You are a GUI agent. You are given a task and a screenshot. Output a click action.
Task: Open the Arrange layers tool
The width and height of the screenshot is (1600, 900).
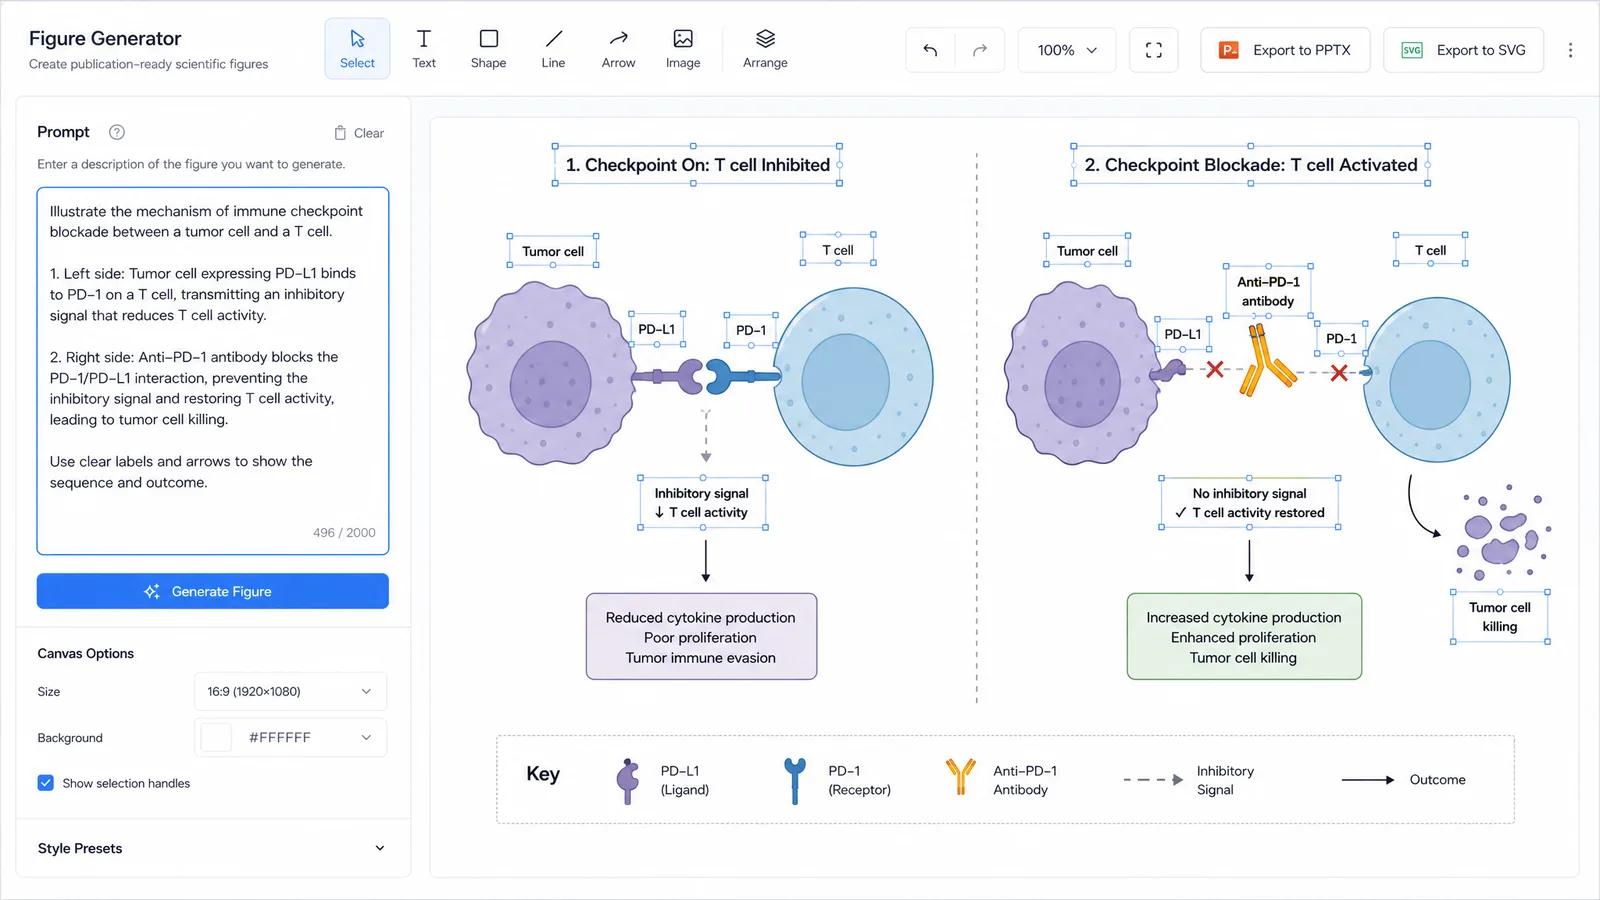coord(765,48)
